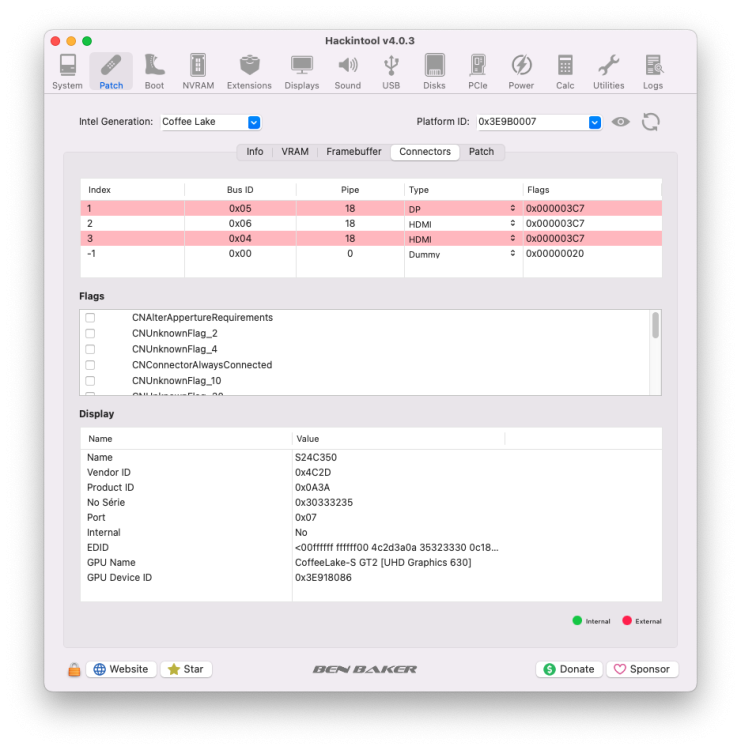Select the Connectors tab

point(425,152)
